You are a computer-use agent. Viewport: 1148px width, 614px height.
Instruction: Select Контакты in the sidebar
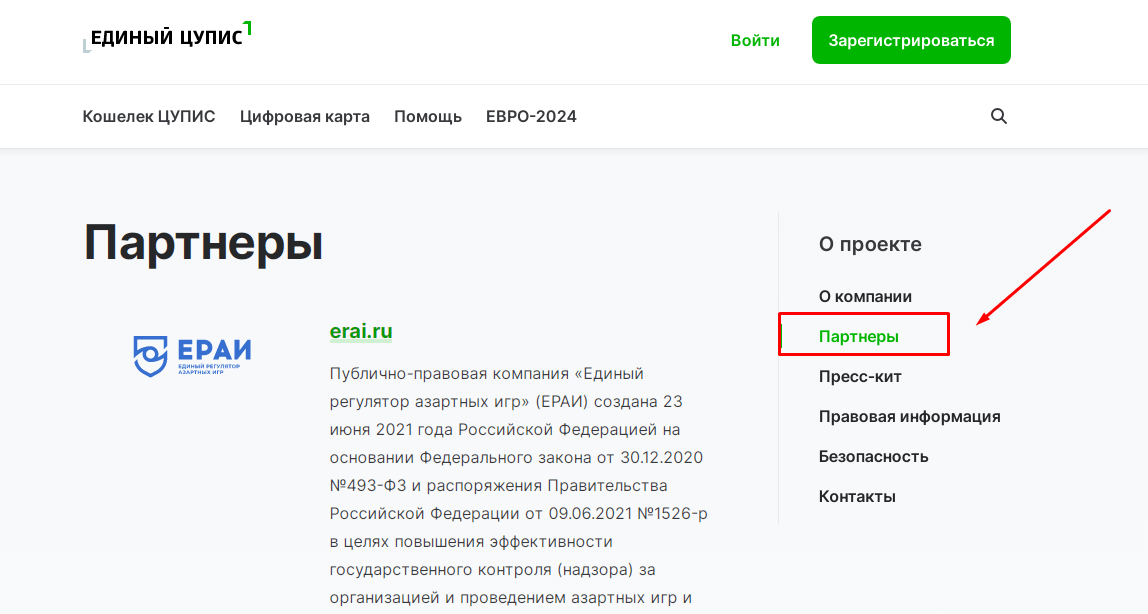[x=857, y=496]
